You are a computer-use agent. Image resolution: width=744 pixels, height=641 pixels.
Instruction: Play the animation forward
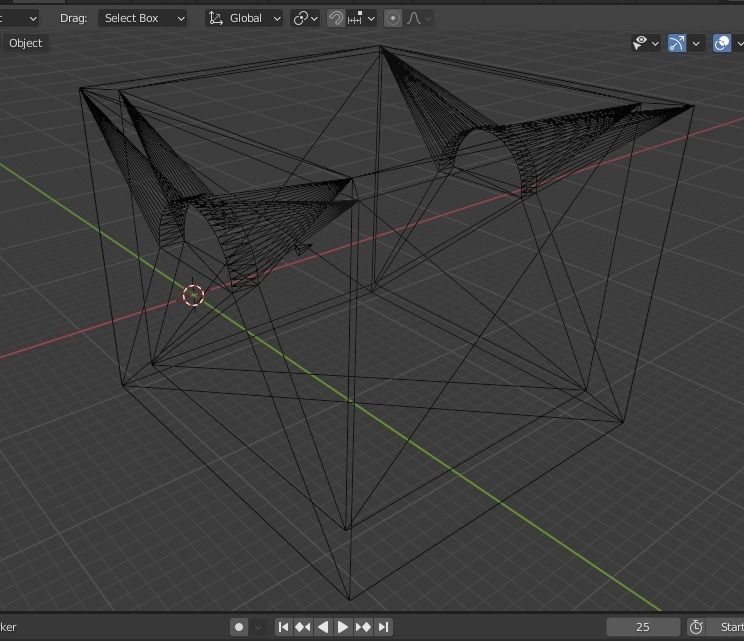point(342,627)
